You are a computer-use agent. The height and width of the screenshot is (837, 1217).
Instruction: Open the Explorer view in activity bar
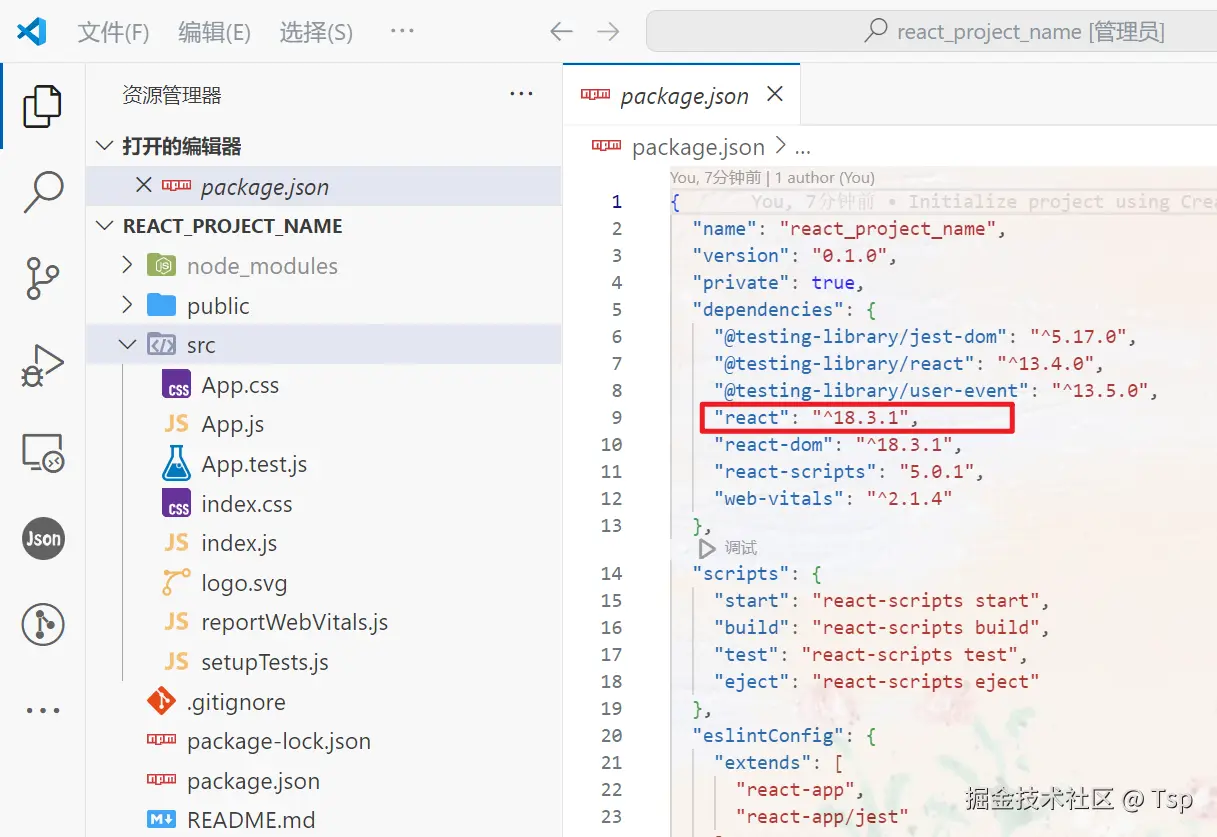click(x=42, y=106)
